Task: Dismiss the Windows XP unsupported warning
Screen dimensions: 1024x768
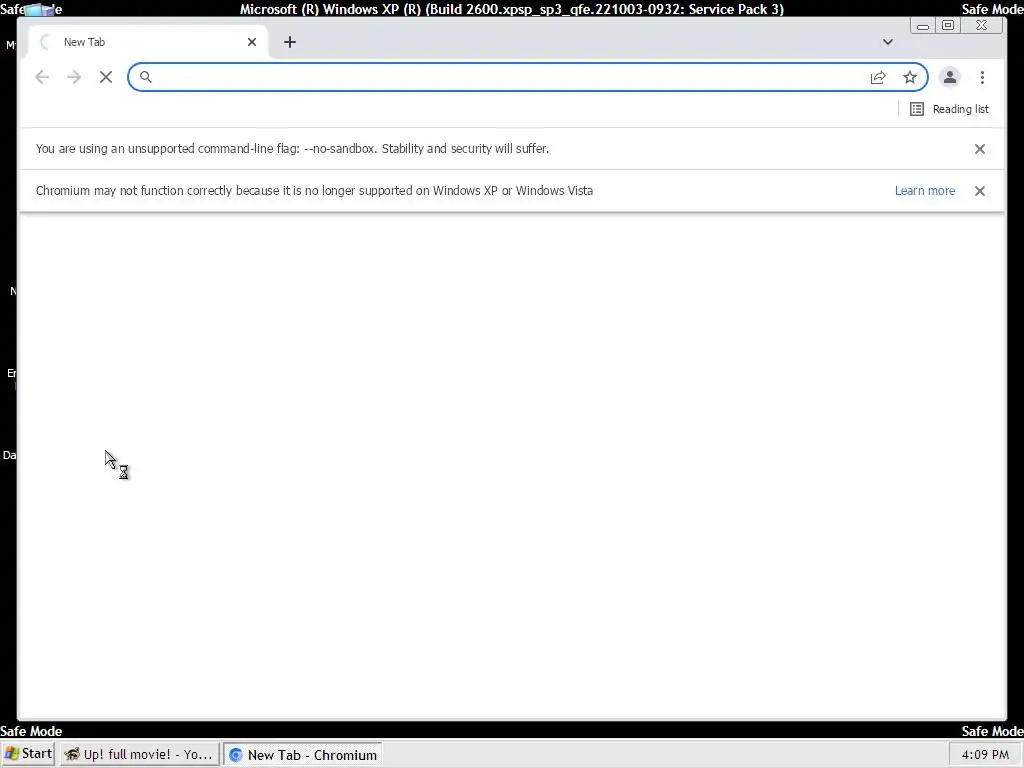Action: pyautogui.click(x=980, y=191)
